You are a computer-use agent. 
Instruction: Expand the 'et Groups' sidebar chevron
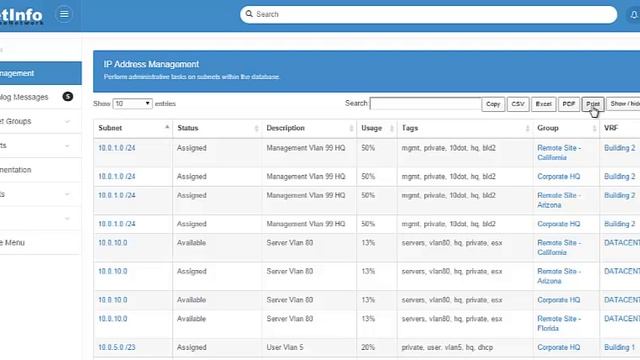pos(67,121)
